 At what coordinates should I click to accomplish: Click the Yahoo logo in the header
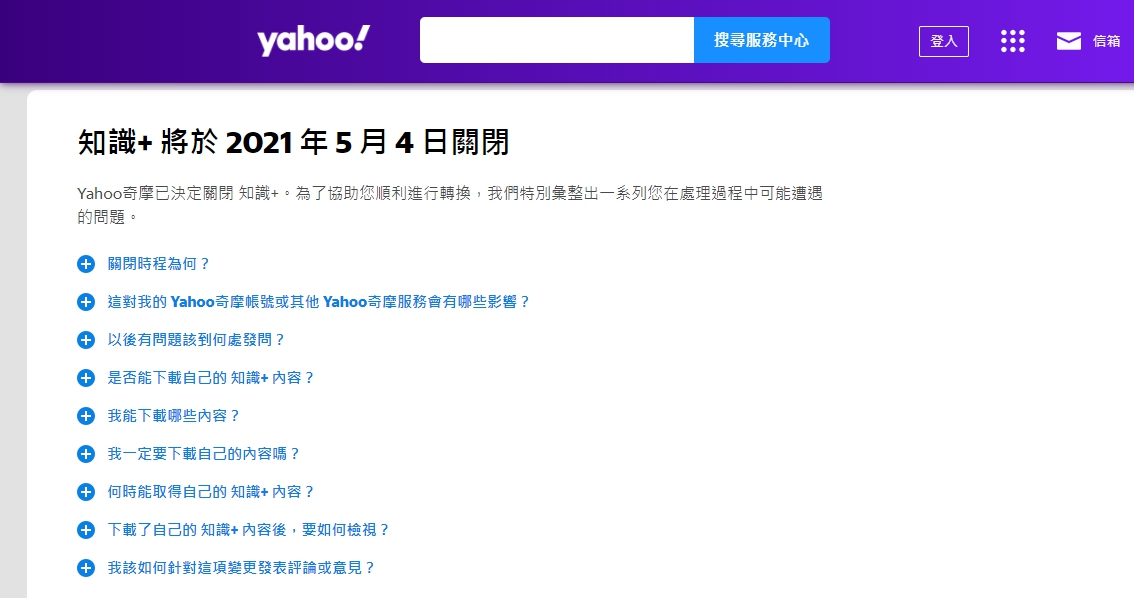click(314, 39)
